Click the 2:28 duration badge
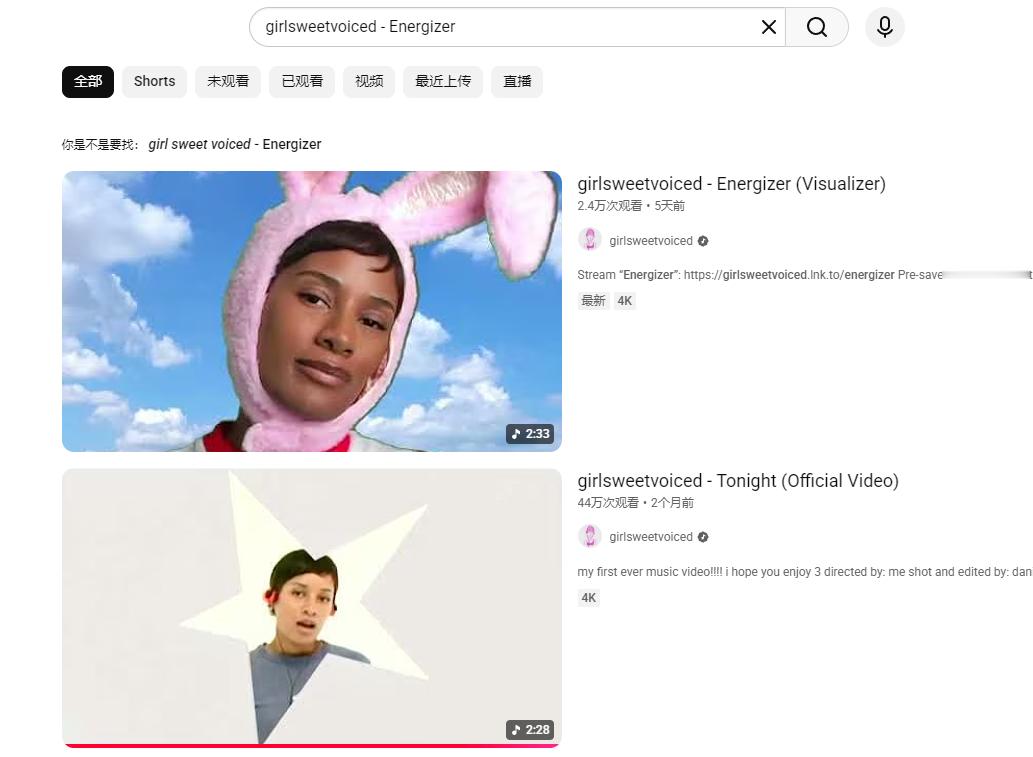1033x757 pixels. (x=530, y=729)
